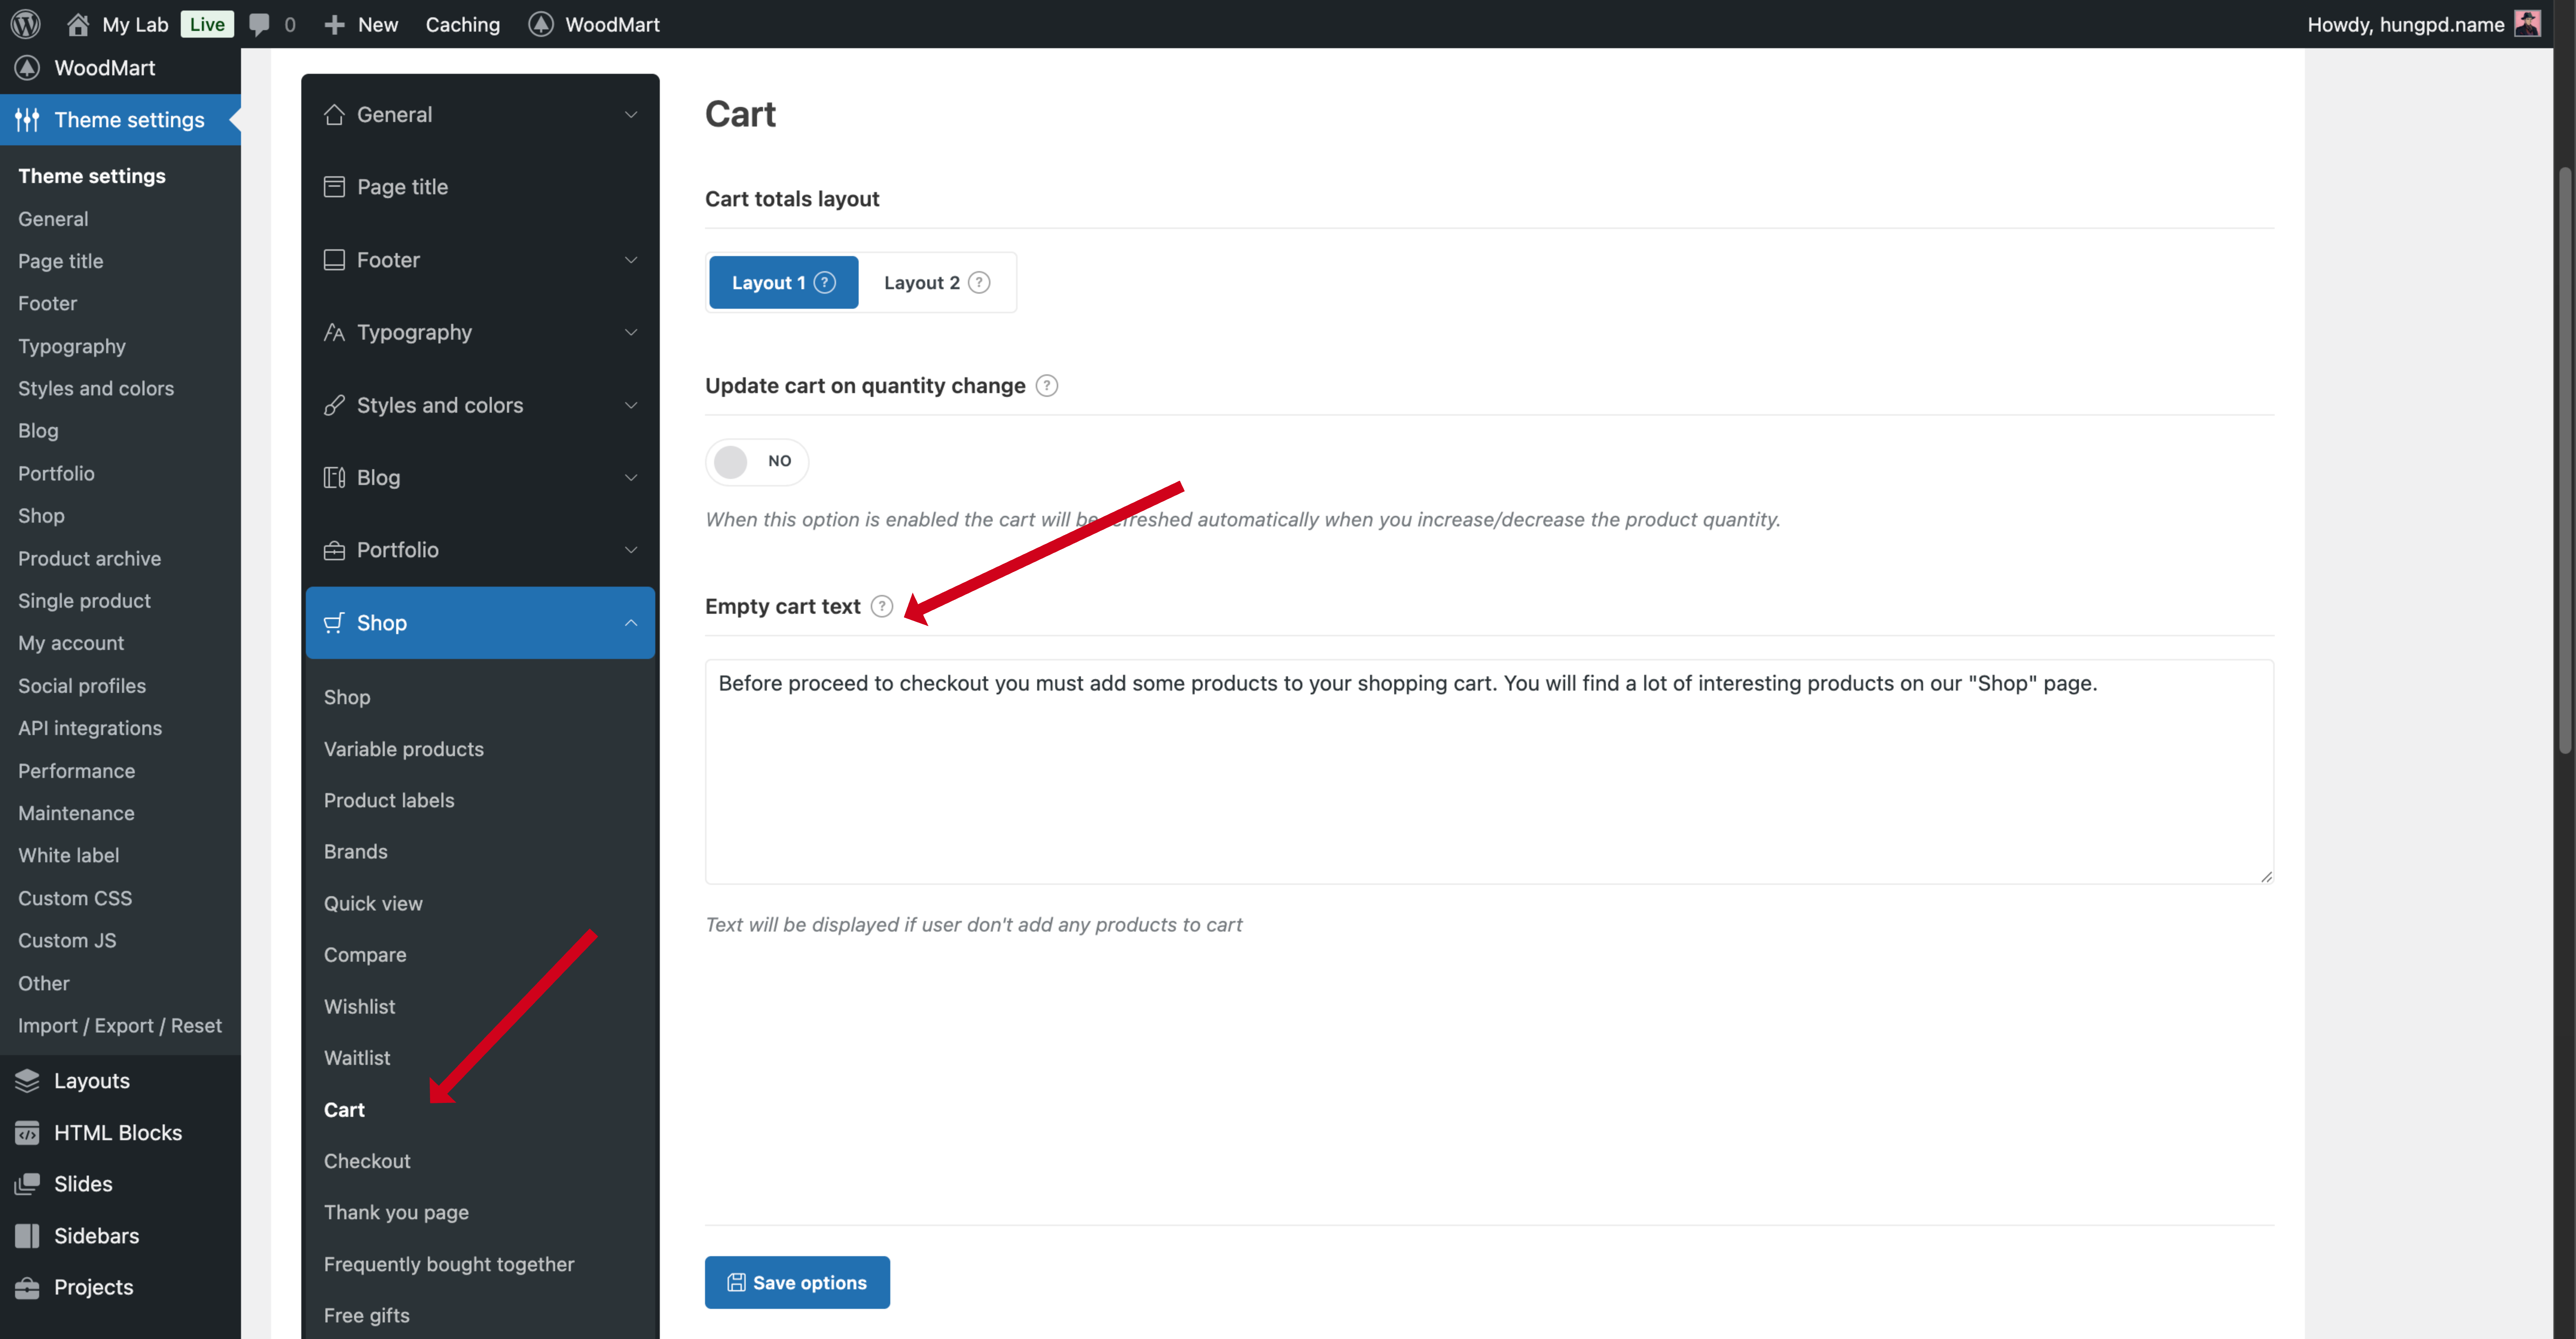Click the Page title panel icon
The image size is (2576, 1339).
pyautogui.click(x=334, y=187)
